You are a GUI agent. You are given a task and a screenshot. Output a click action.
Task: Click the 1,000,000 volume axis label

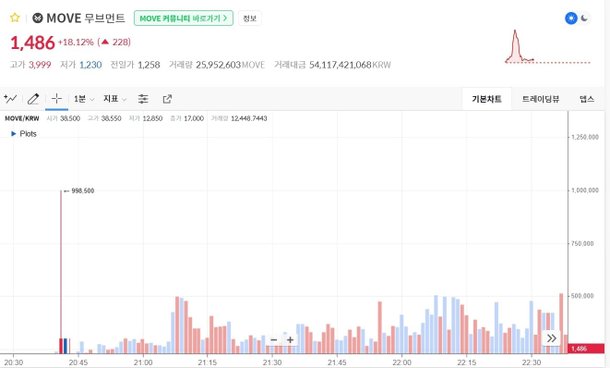585,190
